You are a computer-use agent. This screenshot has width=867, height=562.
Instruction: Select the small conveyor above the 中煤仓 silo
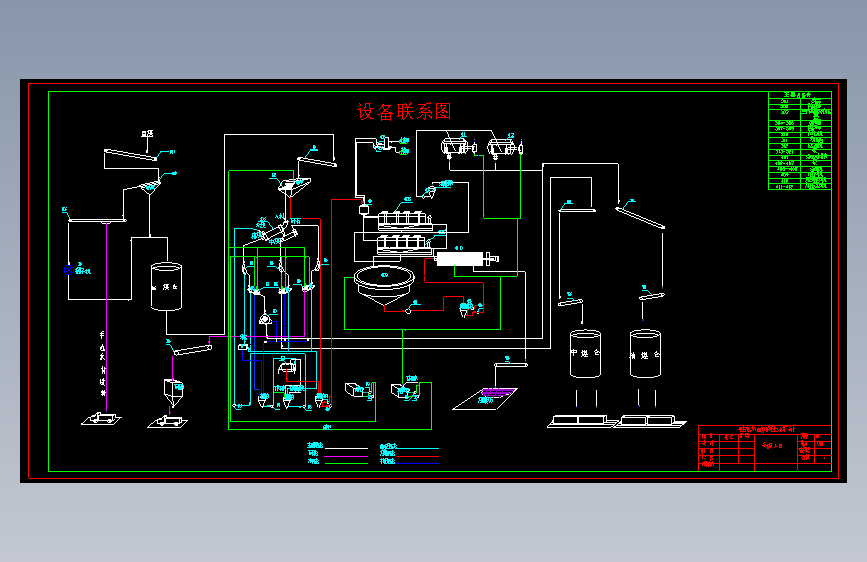(x=571, y=302)
